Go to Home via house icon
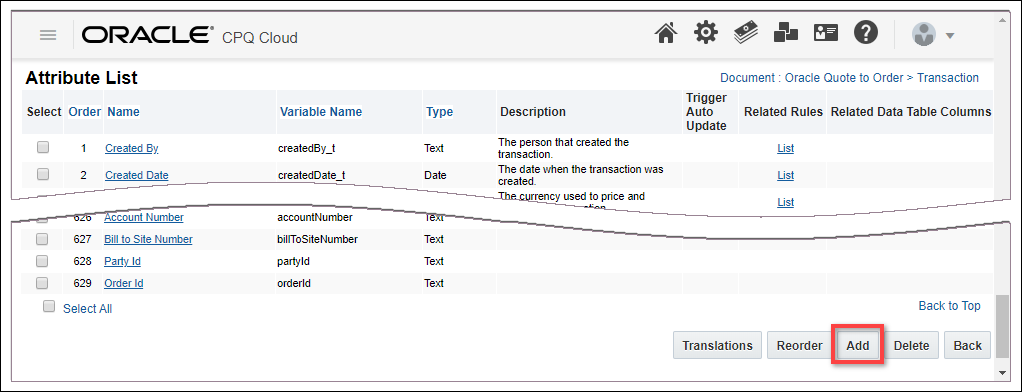This screenshot has height=392, width=1022. tap(665, 34)
